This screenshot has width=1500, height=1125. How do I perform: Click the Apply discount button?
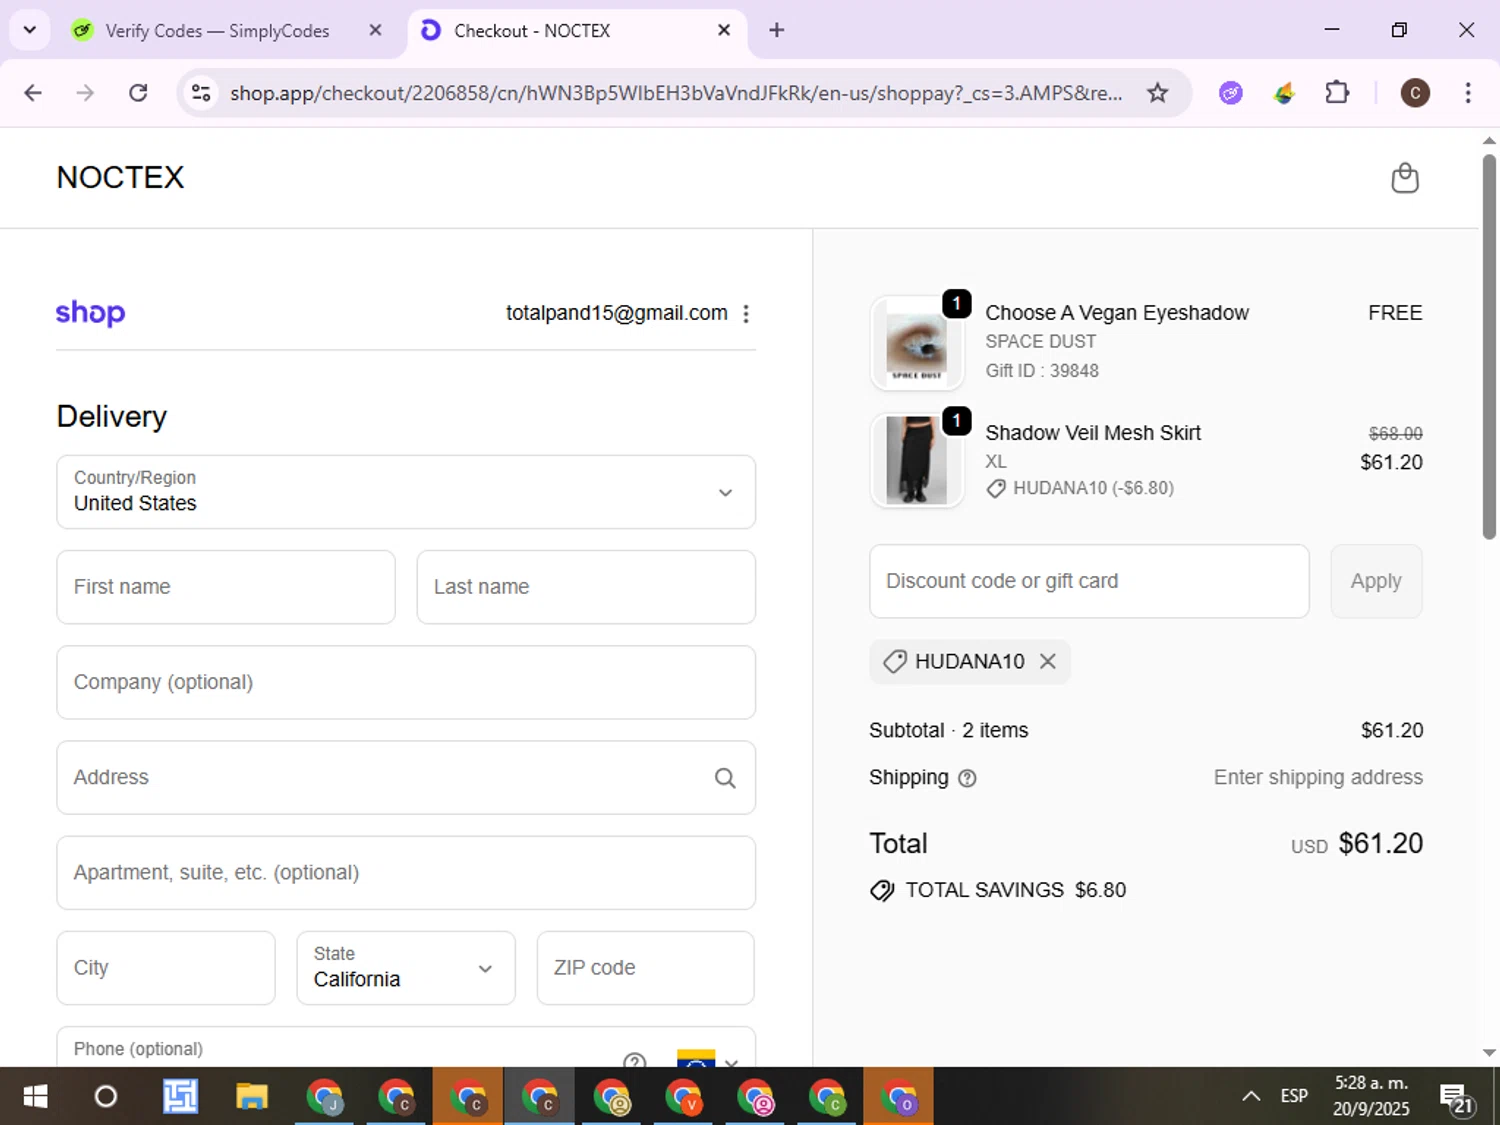point(1376,581)
